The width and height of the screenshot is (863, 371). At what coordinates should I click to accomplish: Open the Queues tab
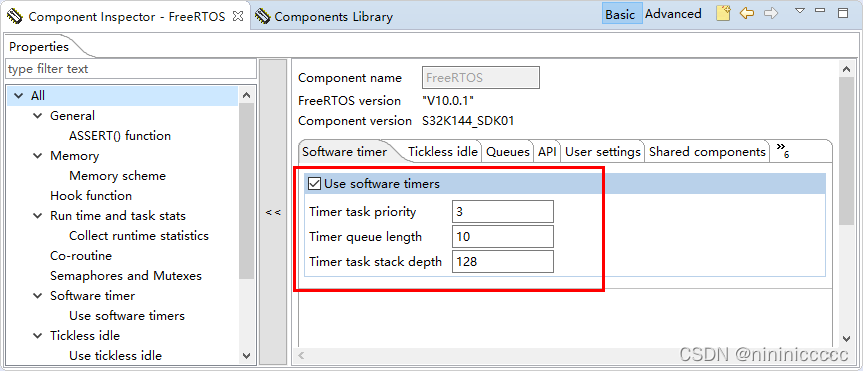click(508, 151)
